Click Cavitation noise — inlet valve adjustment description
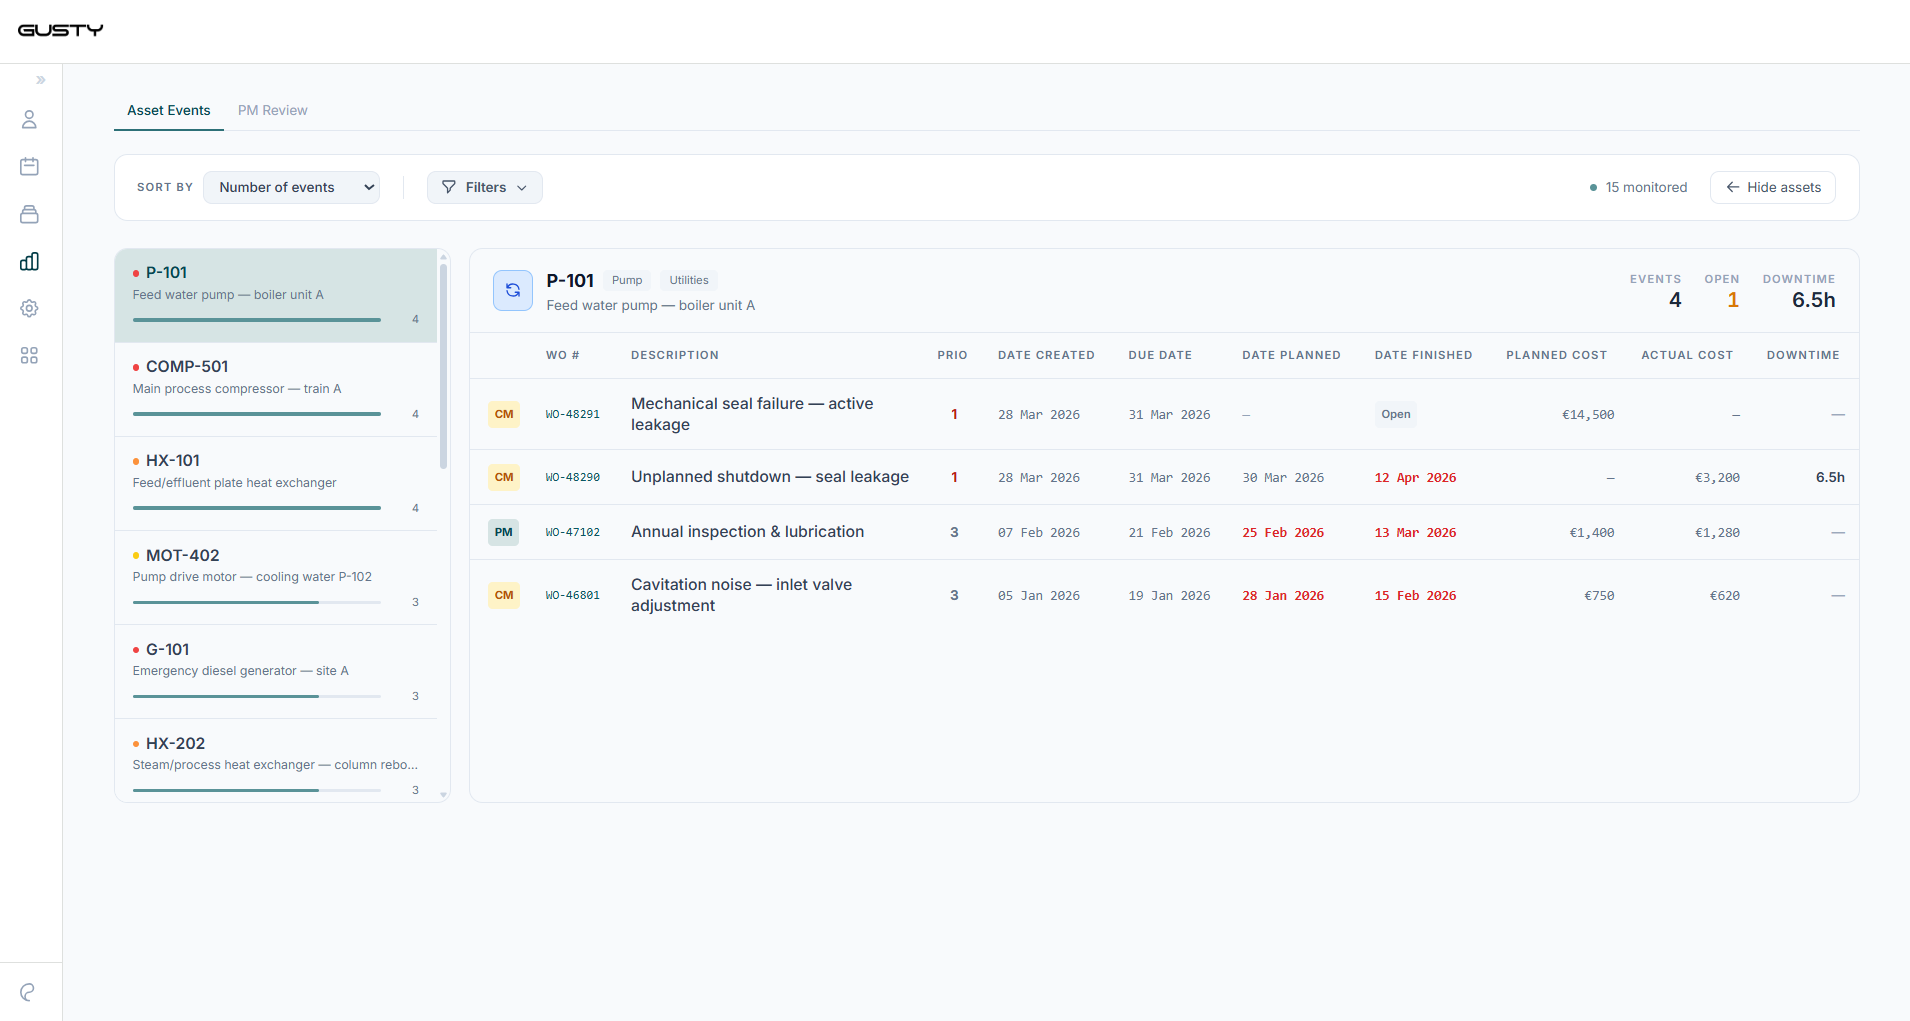Viewport: 1910px width, 1021px height. point(741,595)
